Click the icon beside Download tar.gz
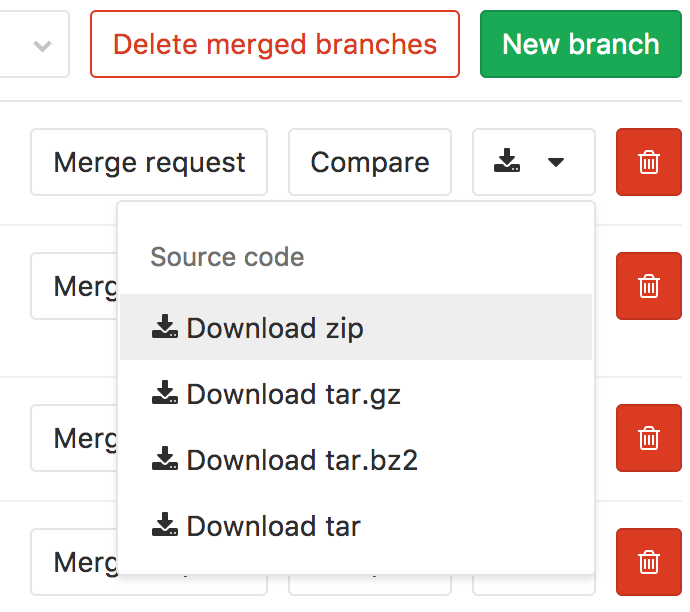Viewport: 690px width, 612px height. [165, 392]
